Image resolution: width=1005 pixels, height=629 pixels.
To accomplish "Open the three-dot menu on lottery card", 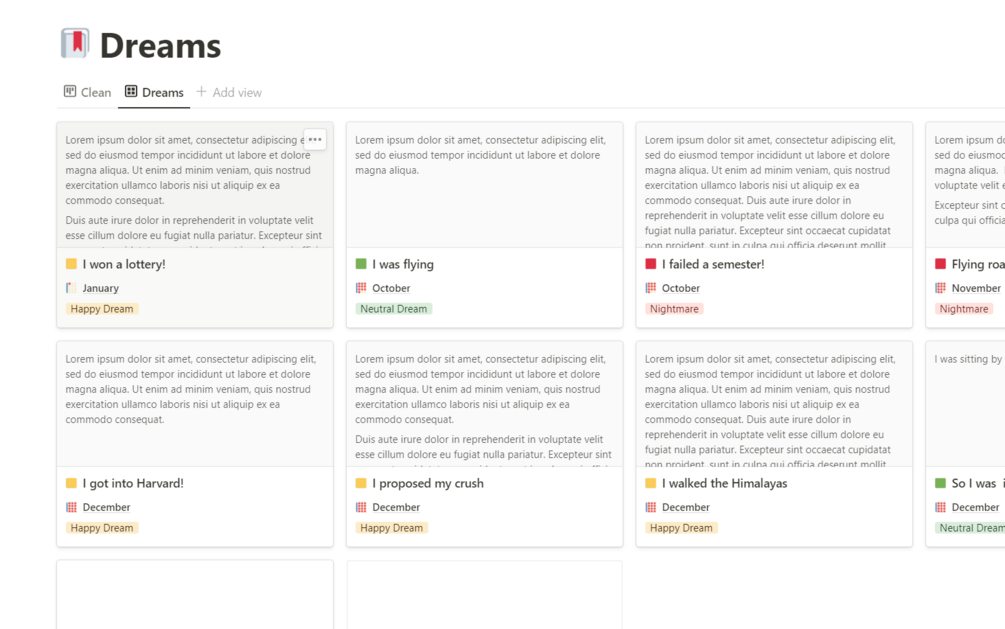I will 315,140.
